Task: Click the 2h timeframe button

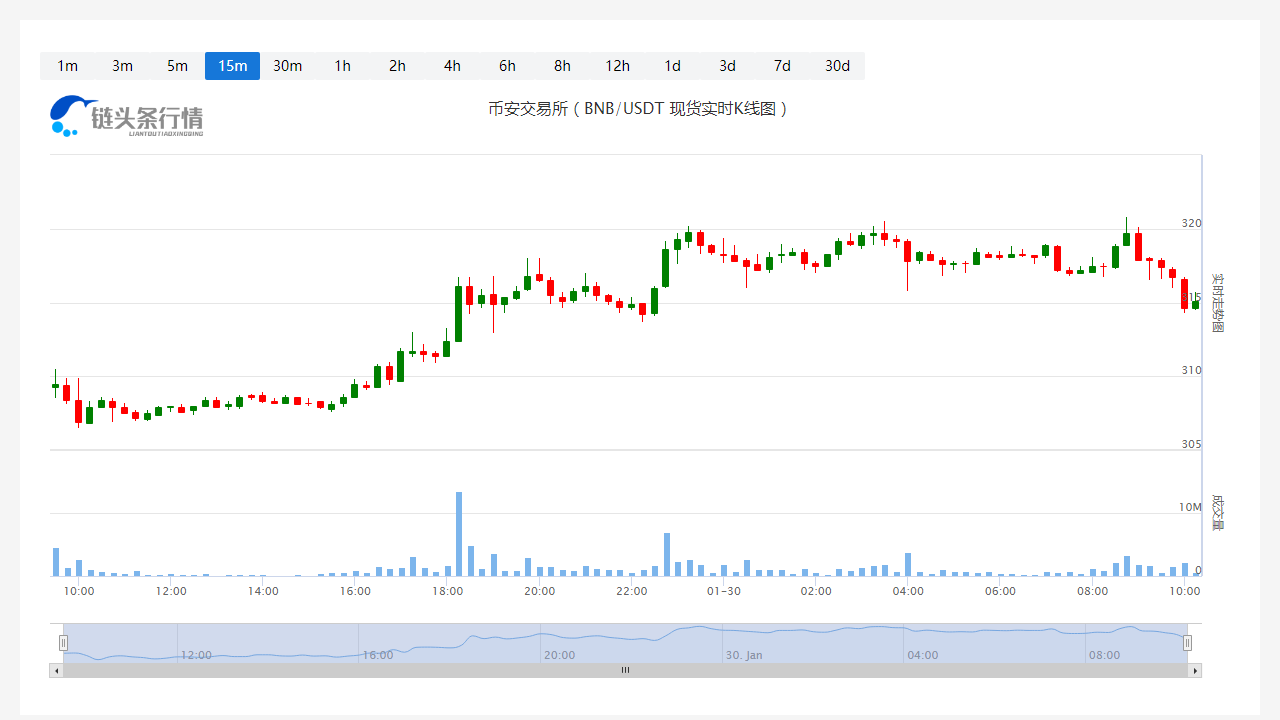Action: click(x=397, y=66)
